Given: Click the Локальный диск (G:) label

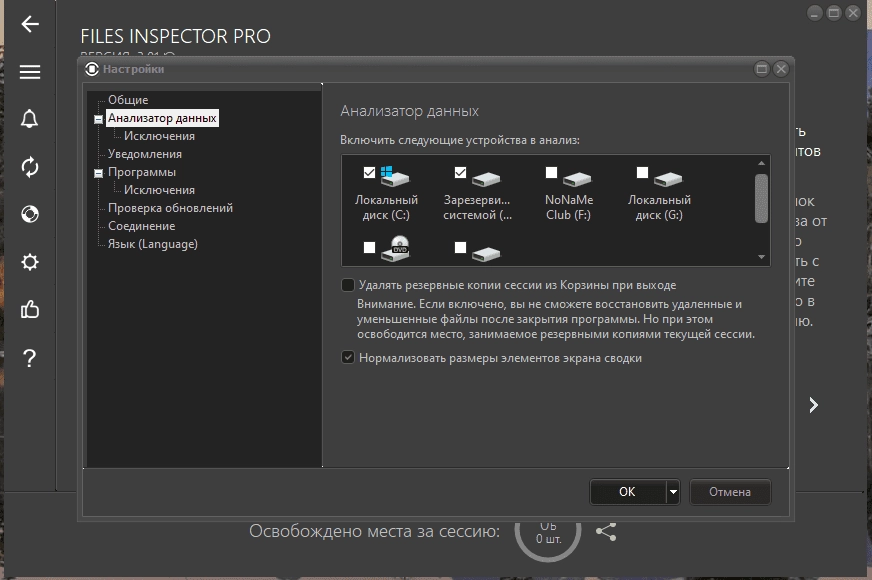Looking at the screenshot, I should point(659,207).
